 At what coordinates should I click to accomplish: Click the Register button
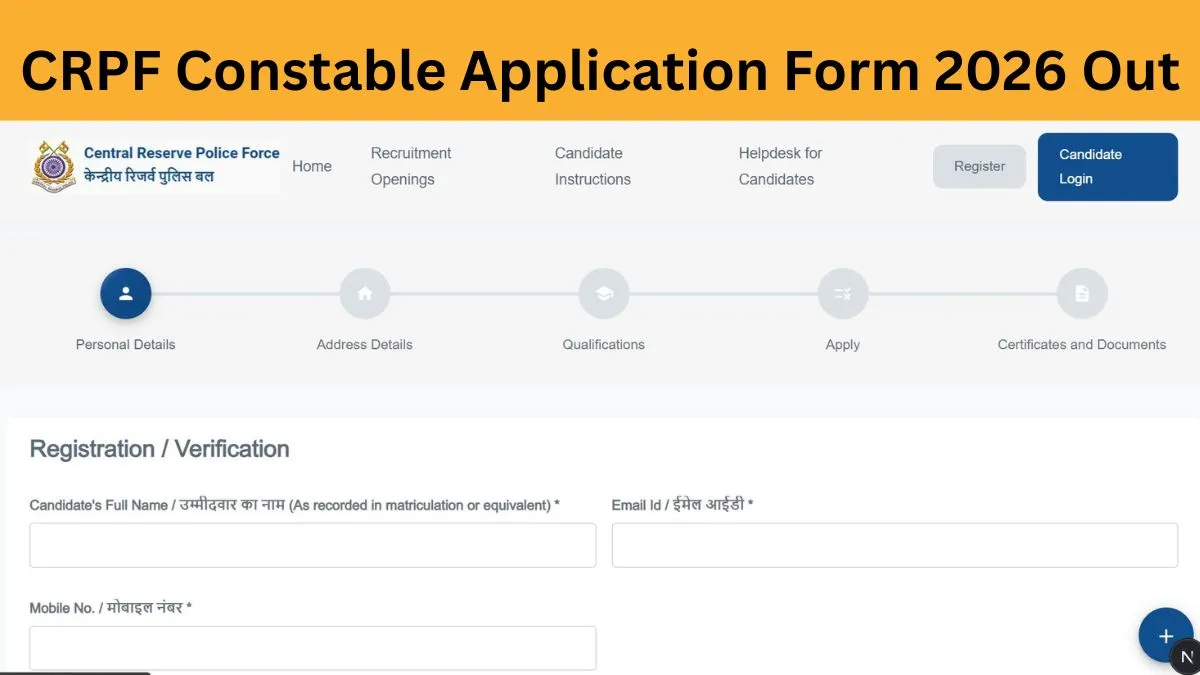[x=979, y=166]
